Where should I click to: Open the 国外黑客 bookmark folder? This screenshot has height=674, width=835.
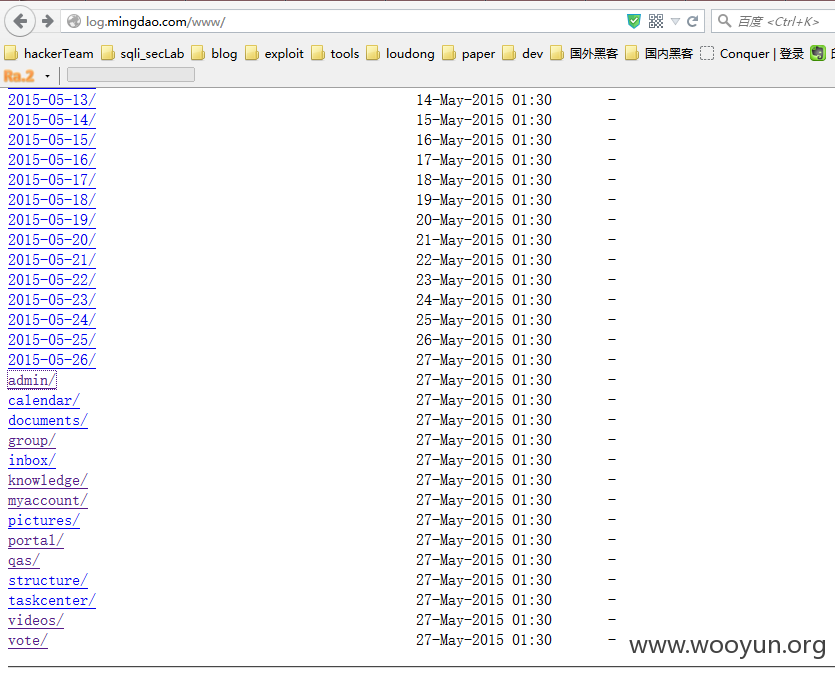(x=584, y=53)
